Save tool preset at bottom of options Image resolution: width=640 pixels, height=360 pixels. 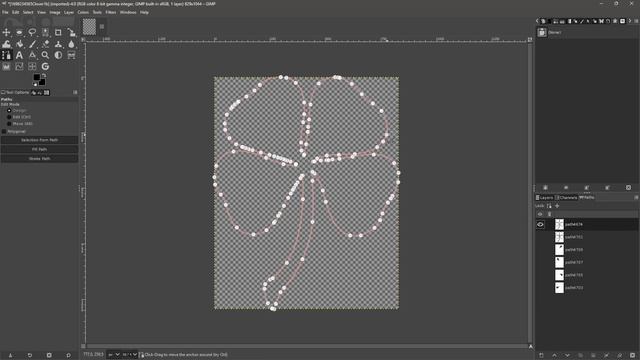pyautogui.click(x=11, y=356)
